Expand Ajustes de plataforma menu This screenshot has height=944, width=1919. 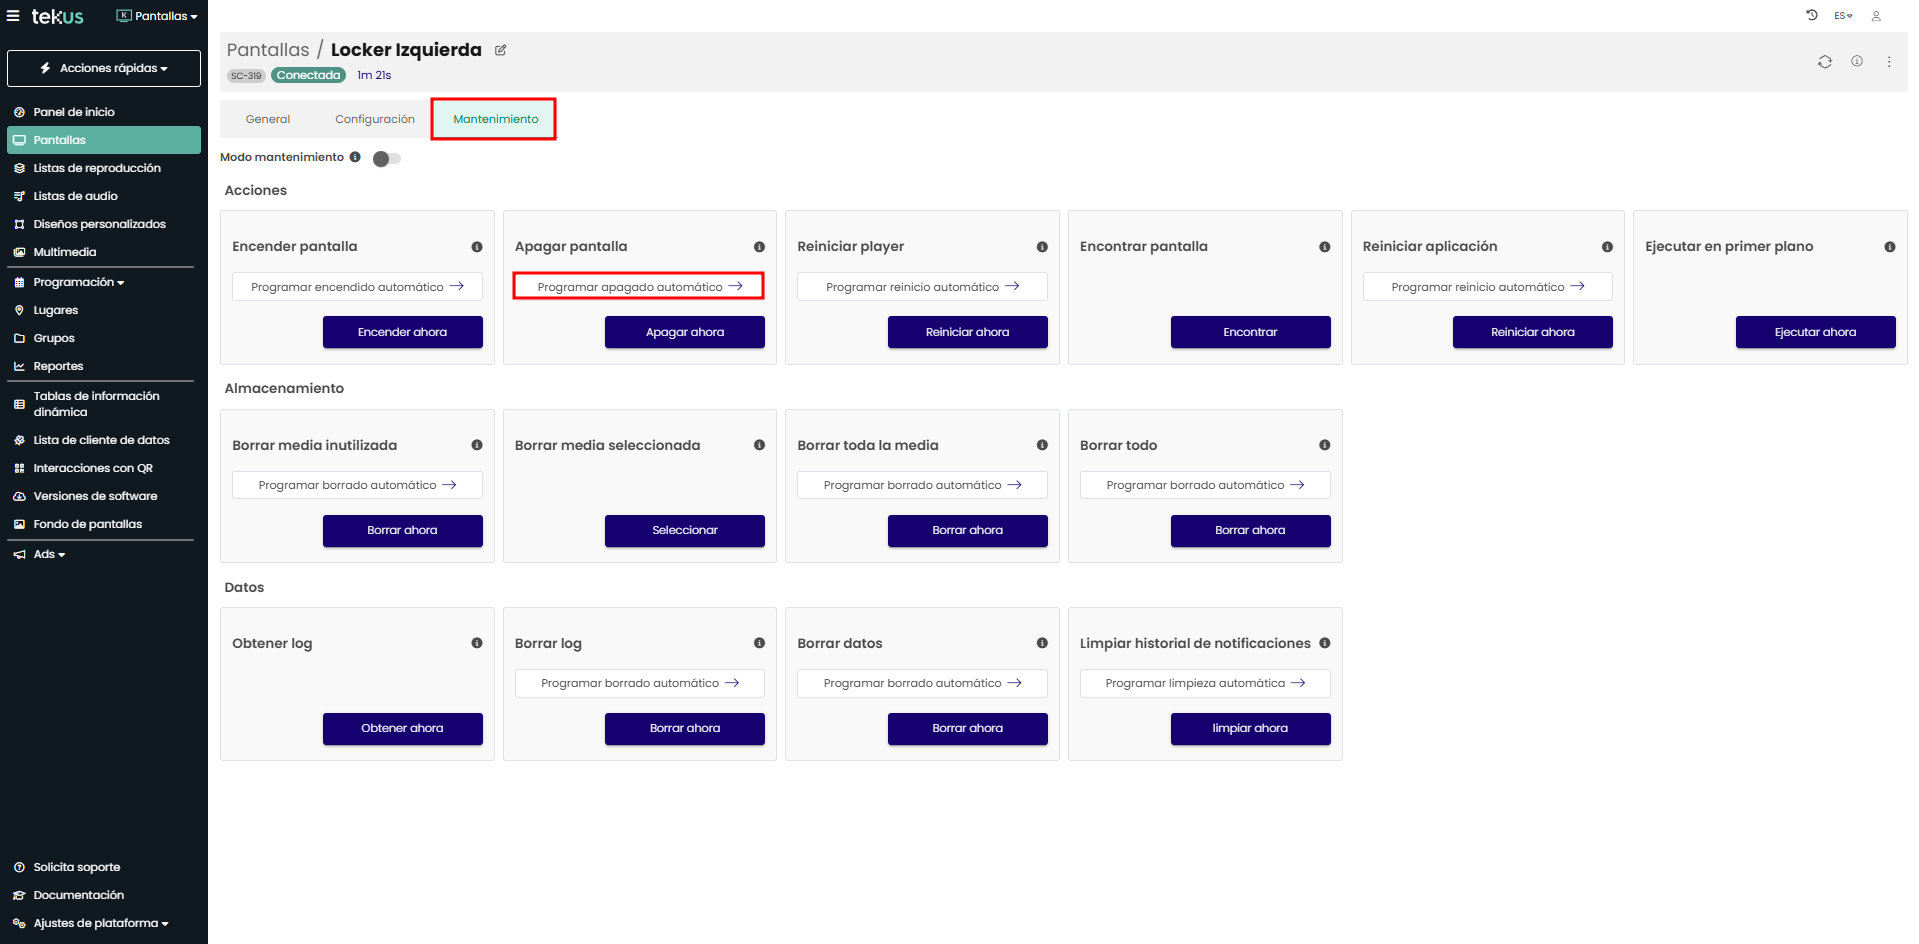pos(100,923)
